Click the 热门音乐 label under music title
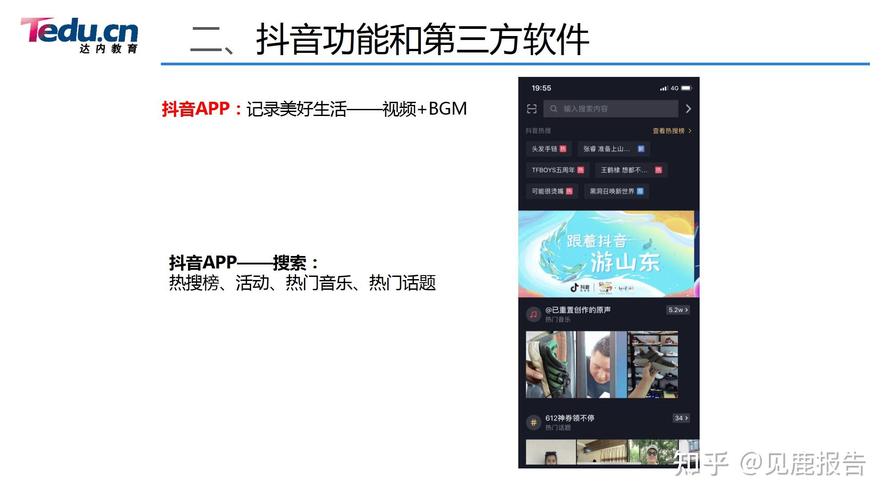889x500 pixels. 557,320
